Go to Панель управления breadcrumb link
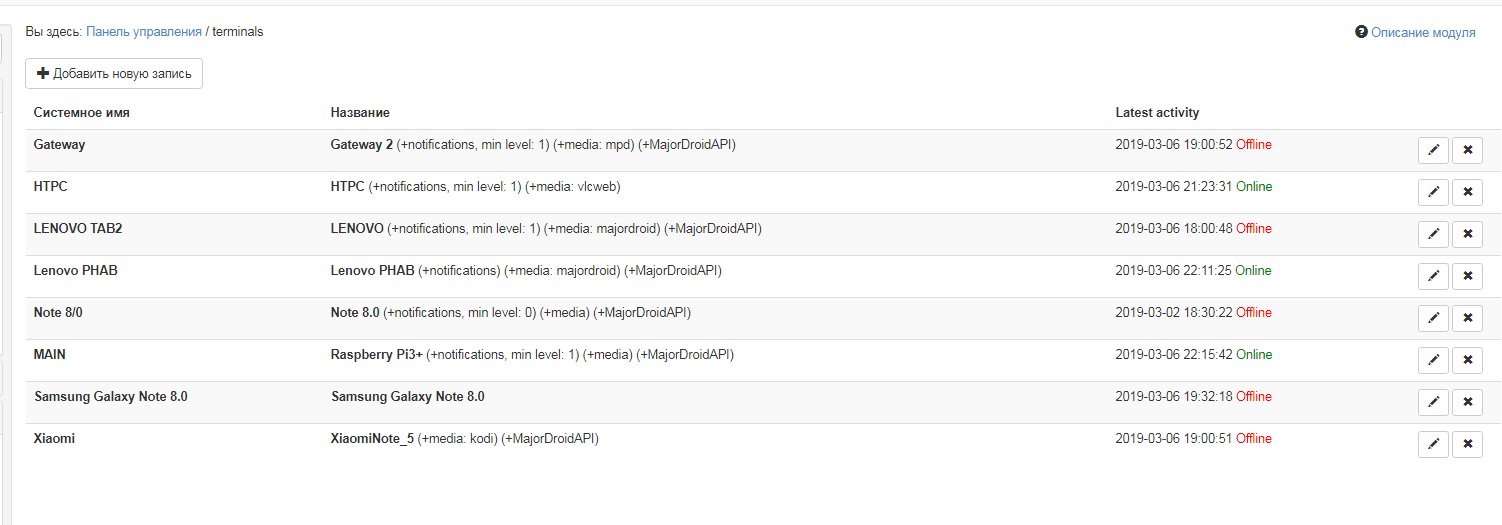This screenshot has height=525, width=1502. click(144, 32)
